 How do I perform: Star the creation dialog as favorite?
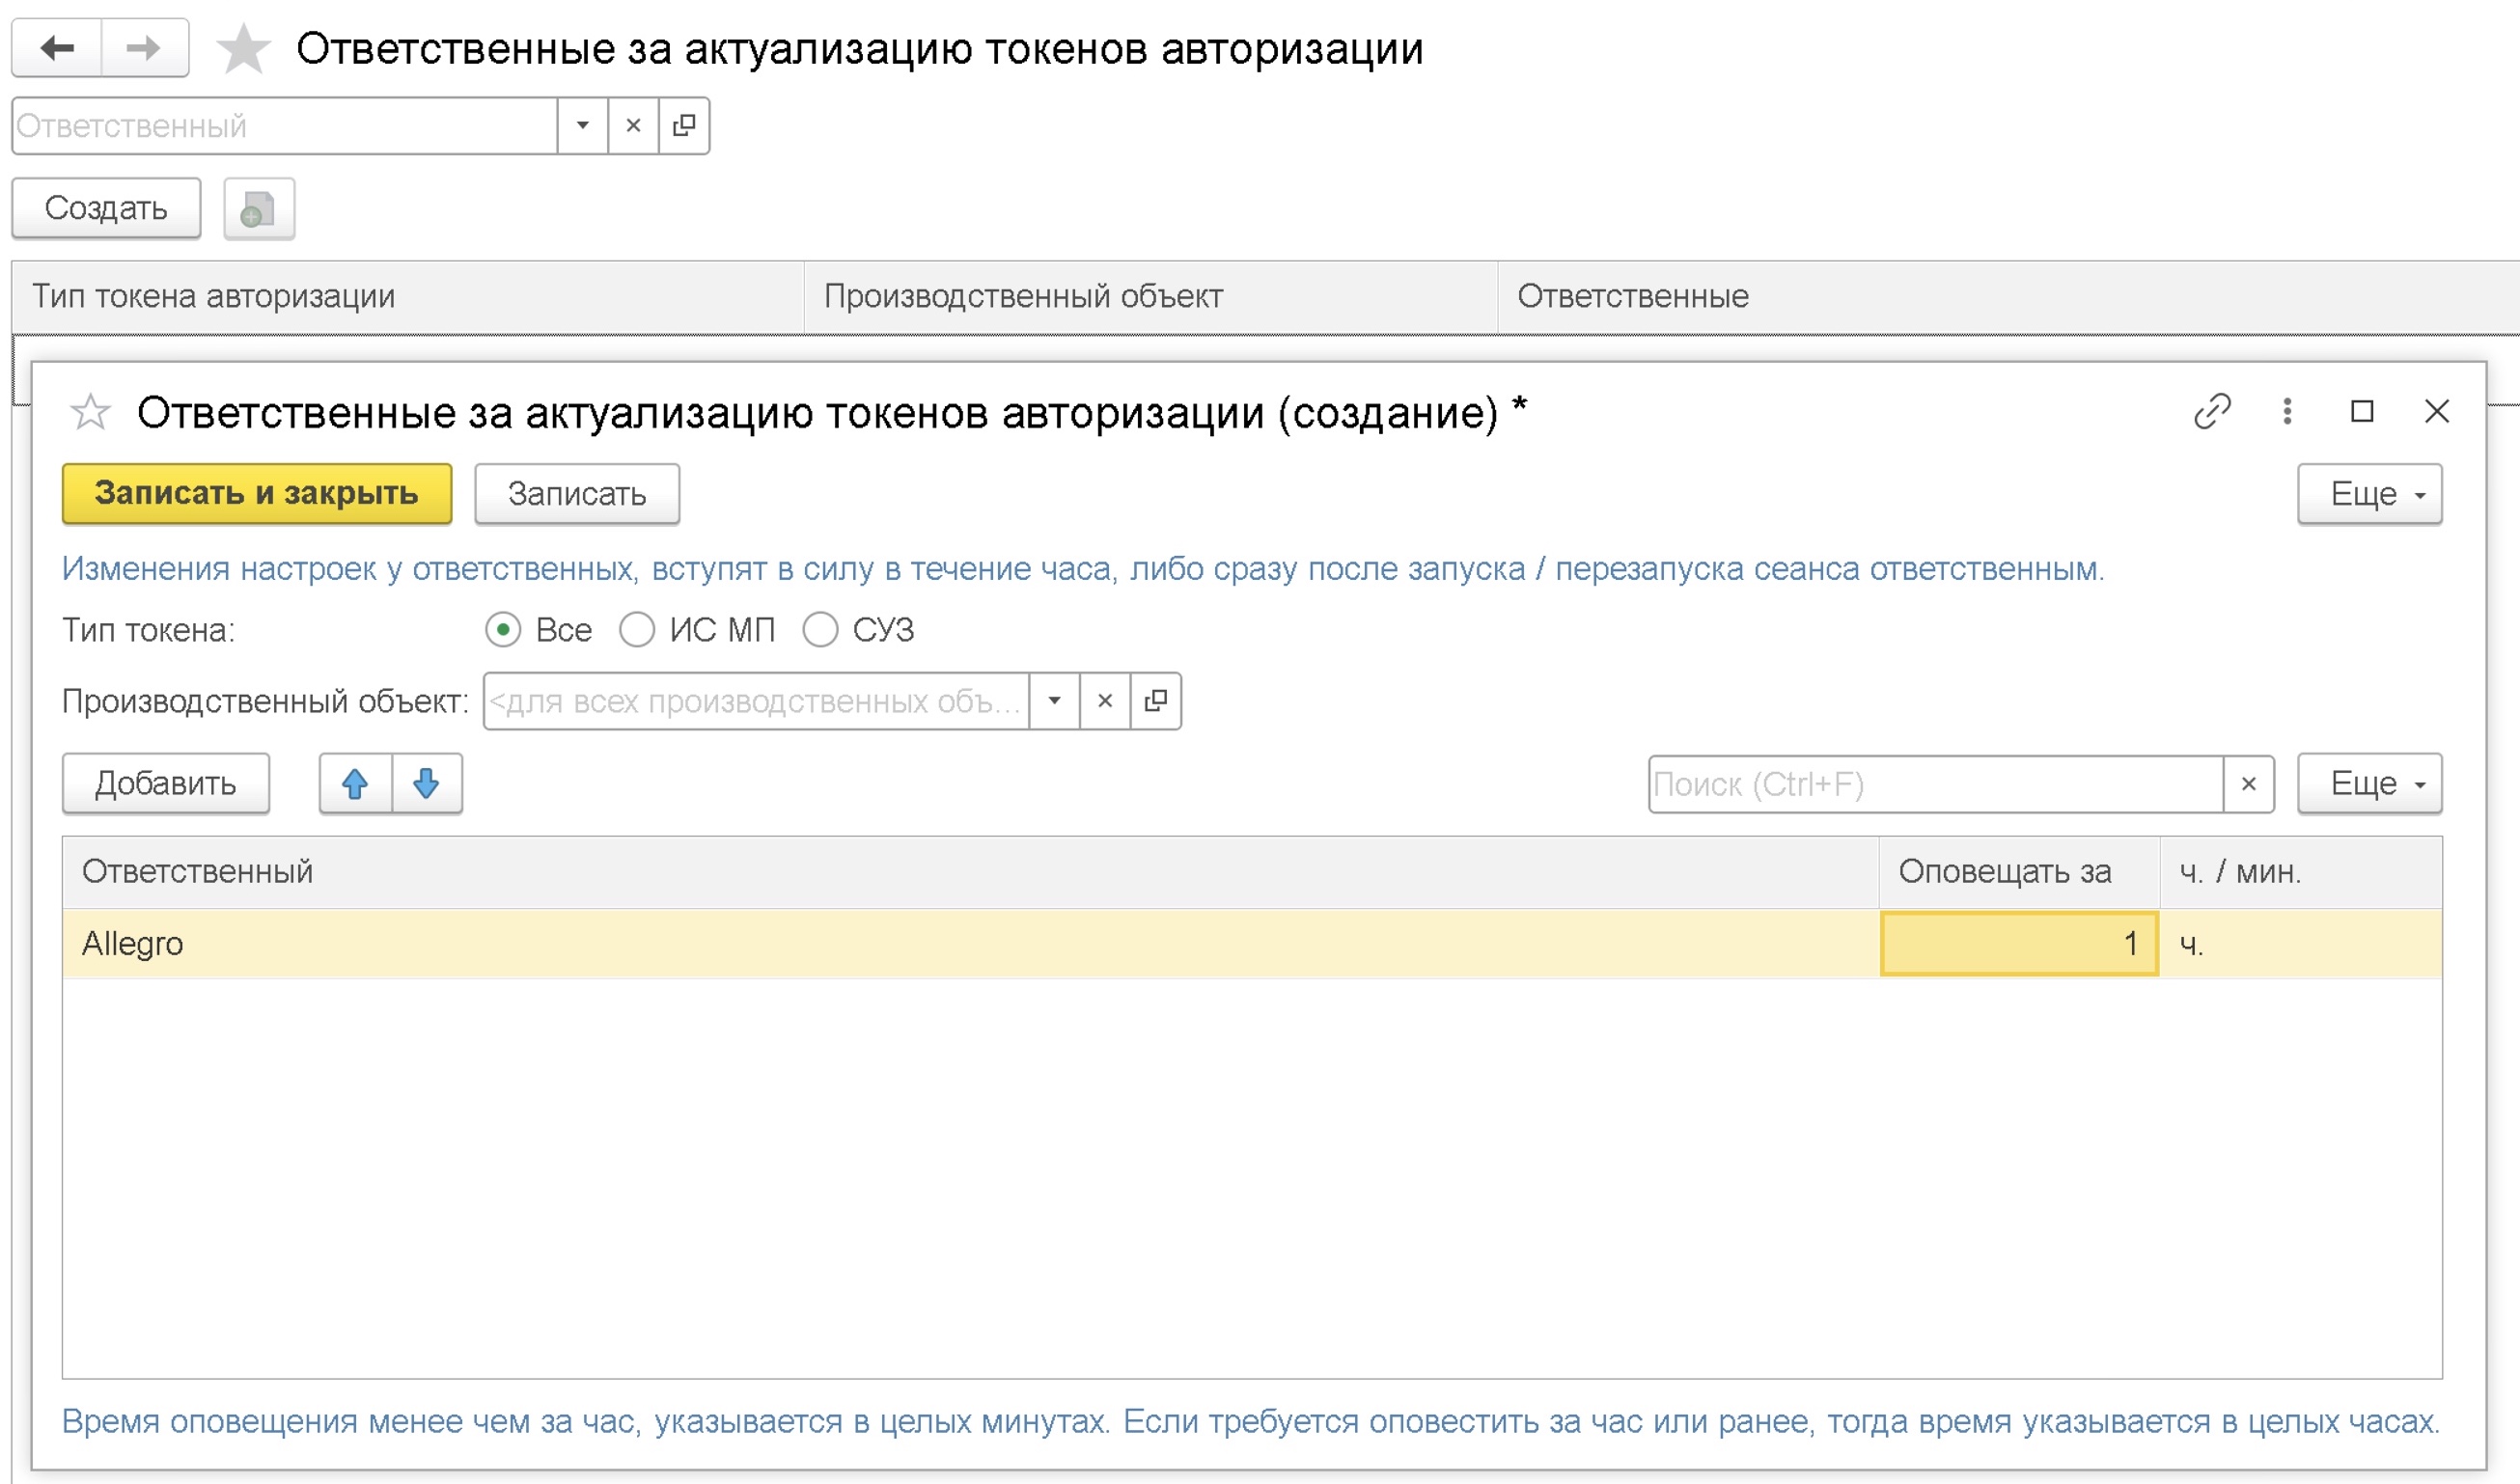pyautogui.click(x=90, y=412)
